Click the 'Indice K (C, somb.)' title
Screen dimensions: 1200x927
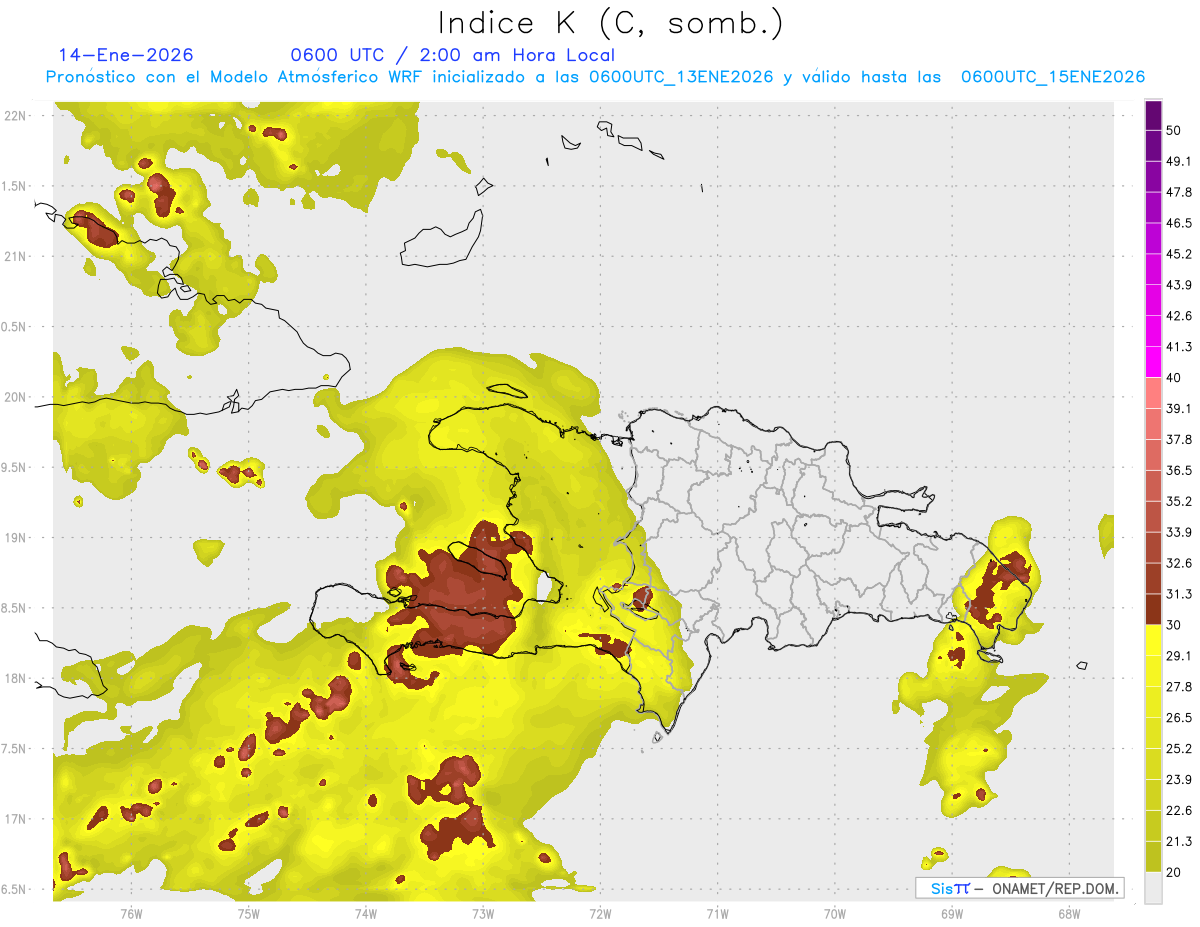tap(610, 23)
